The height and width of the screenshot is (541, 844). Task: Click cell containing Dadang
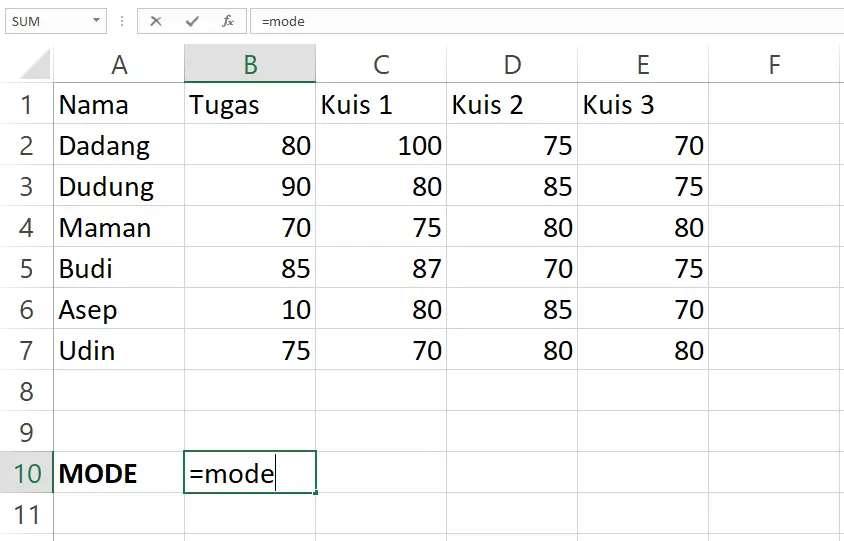click(x=119, y=145)
